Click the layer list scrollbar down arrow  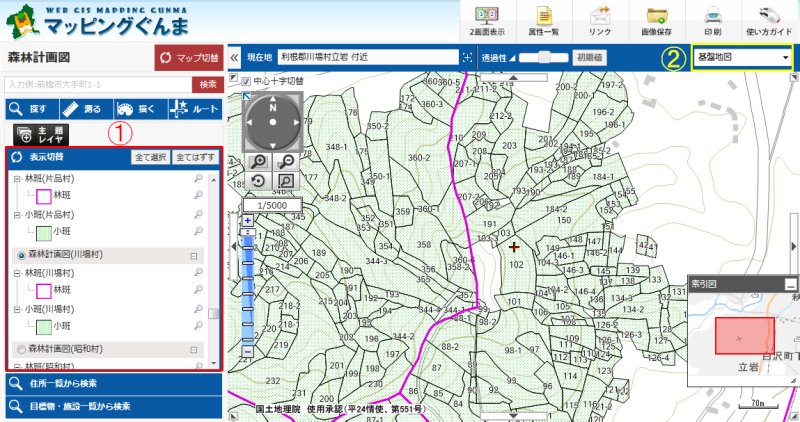[214, 364]
